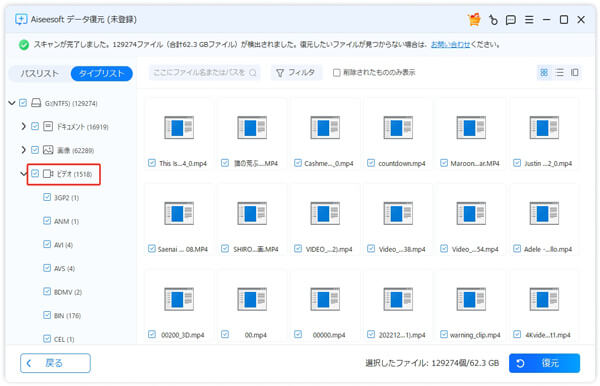Open the Justin ...2_0.mp4 thumbnail
This screenshot has height=386, width=600.
point(544,127)
